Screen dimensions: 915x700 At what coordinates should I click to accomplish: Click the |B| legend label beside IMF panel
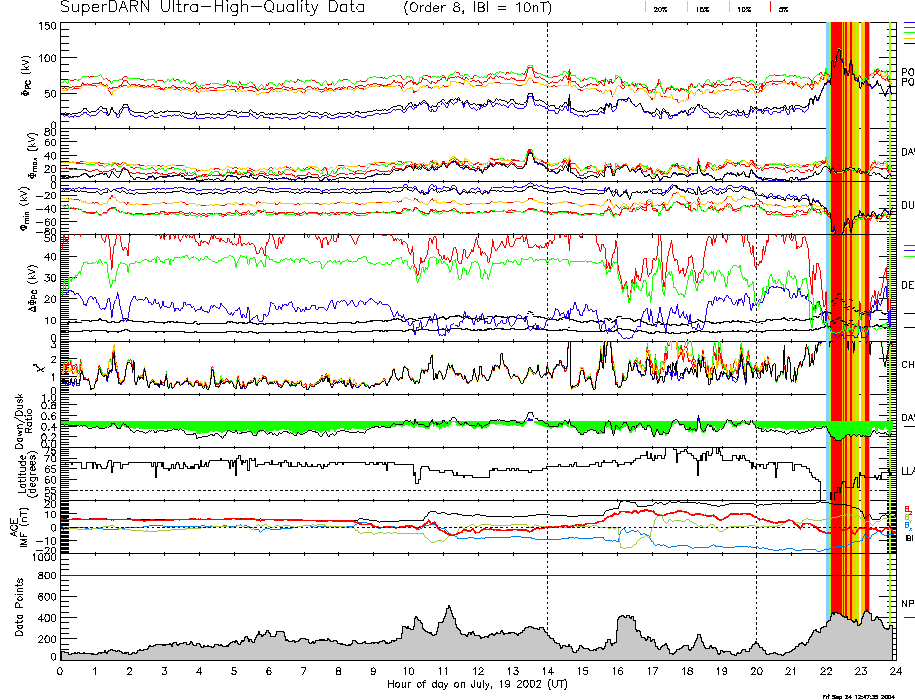pos(909,538)
